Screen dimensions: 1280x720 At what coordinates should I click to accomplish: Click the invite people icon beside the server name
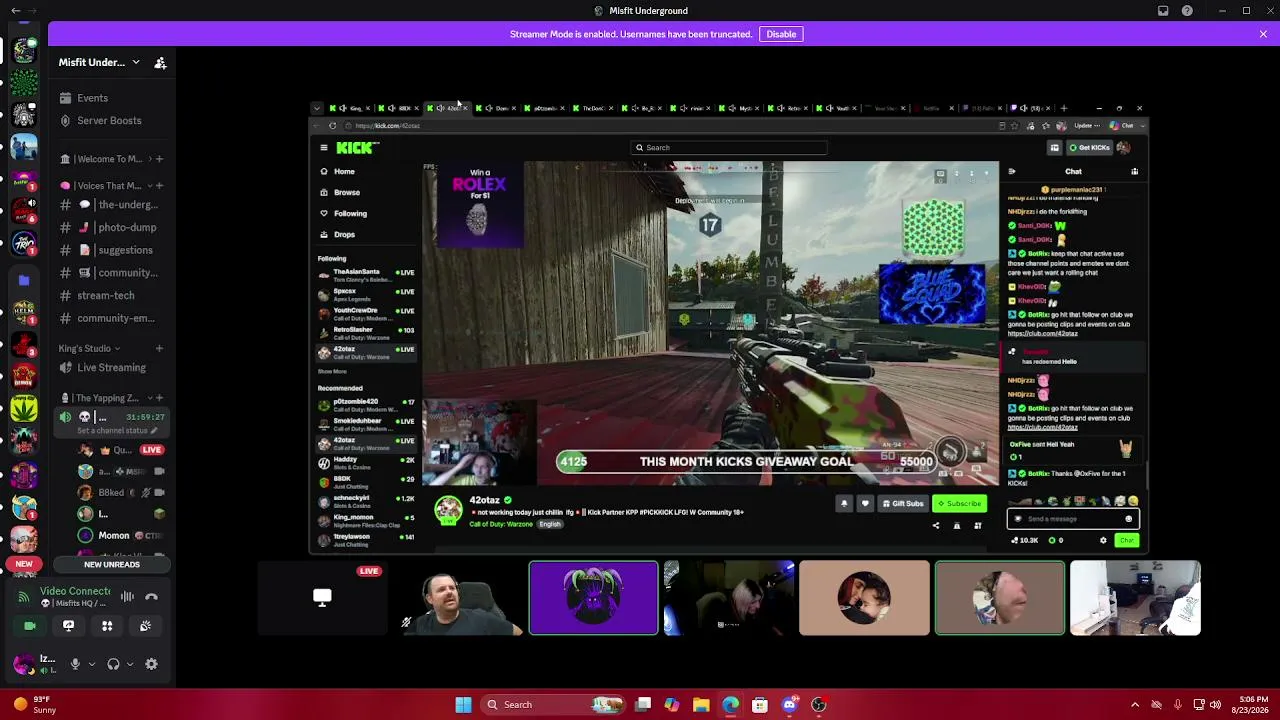tap(160, 63)
